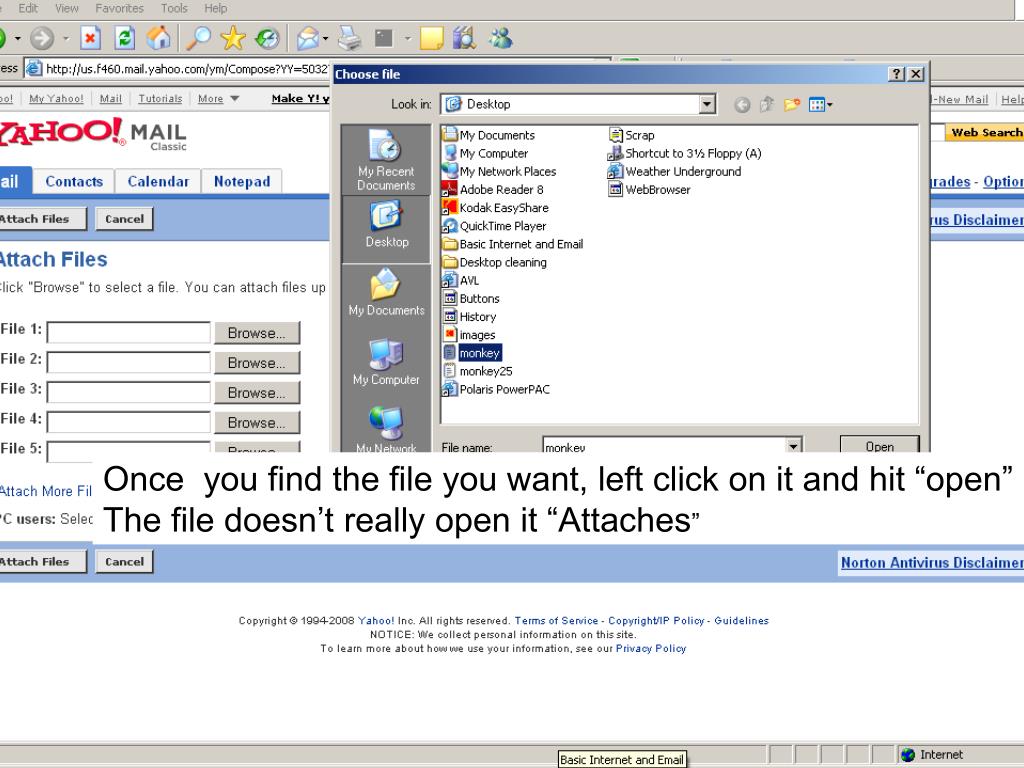Screen dimensions: 1024x768
Task: Click the Open button in dialog
Action: (880, 445)
